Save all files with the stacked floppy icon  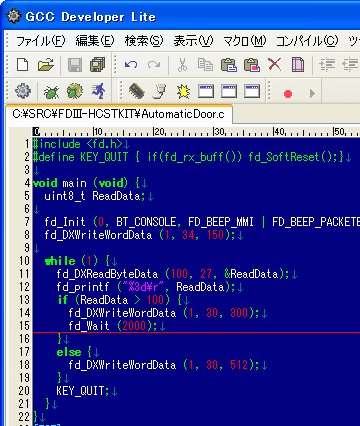[97, 64]
